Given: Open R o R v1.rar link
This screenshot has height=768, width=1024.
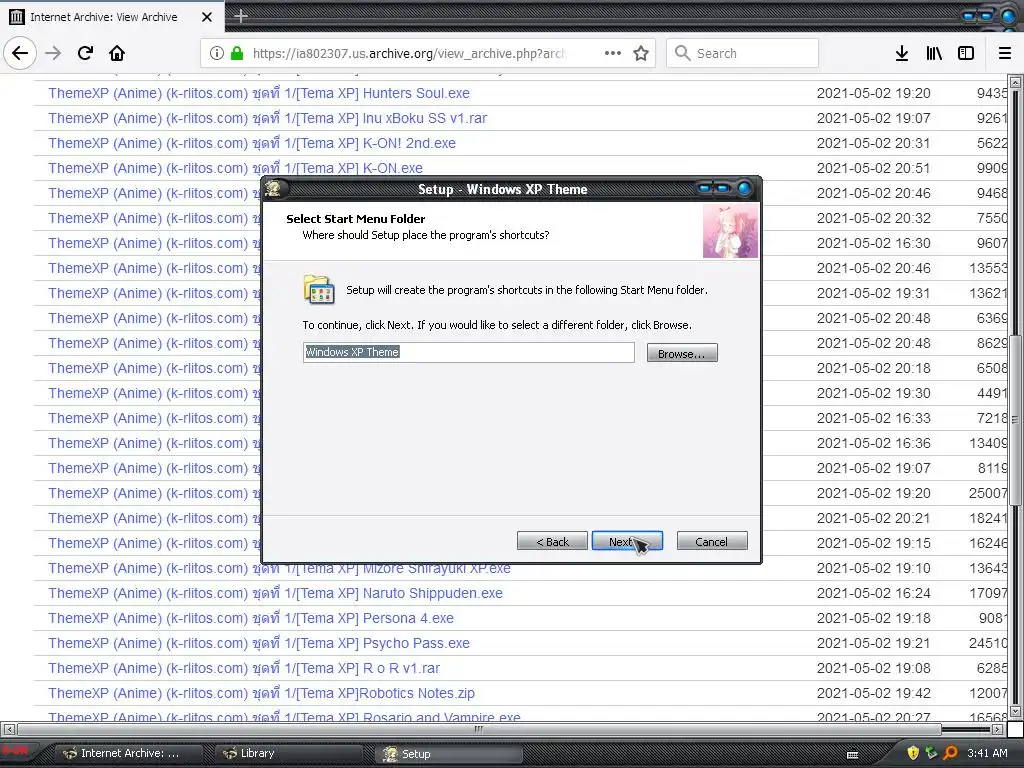Looking at the screenshot, I should 244,668.
